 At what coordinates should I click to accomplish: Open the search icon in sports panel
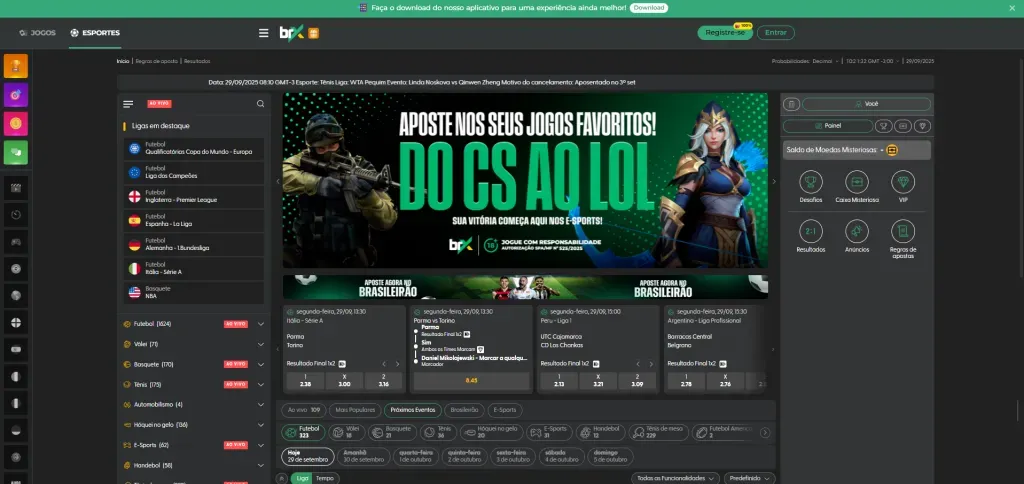261,104
